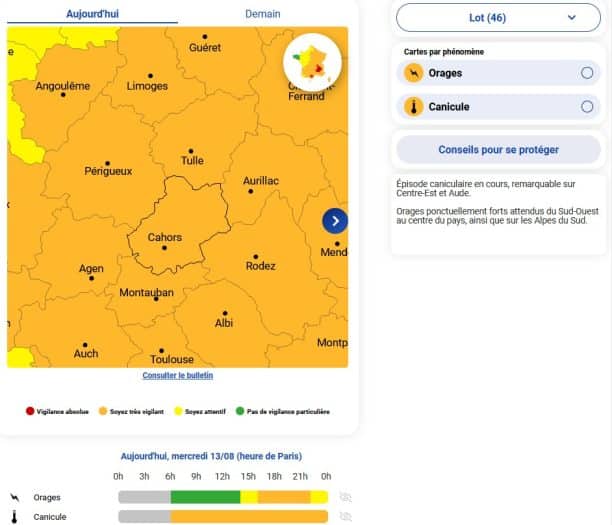The width and height of the screenshot is (612, 525).
Task: Click the Périgueux city label
Action: (x=108, y=171)
